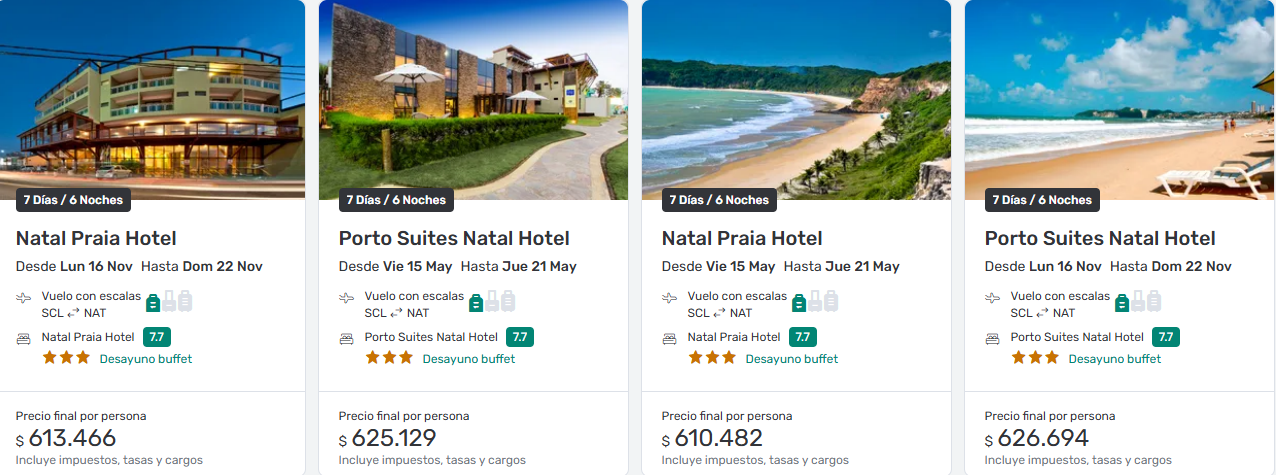Click the Desayuno buffet label in the $610.482 card
Screen dimensions: 1276x475
(792, 359)
